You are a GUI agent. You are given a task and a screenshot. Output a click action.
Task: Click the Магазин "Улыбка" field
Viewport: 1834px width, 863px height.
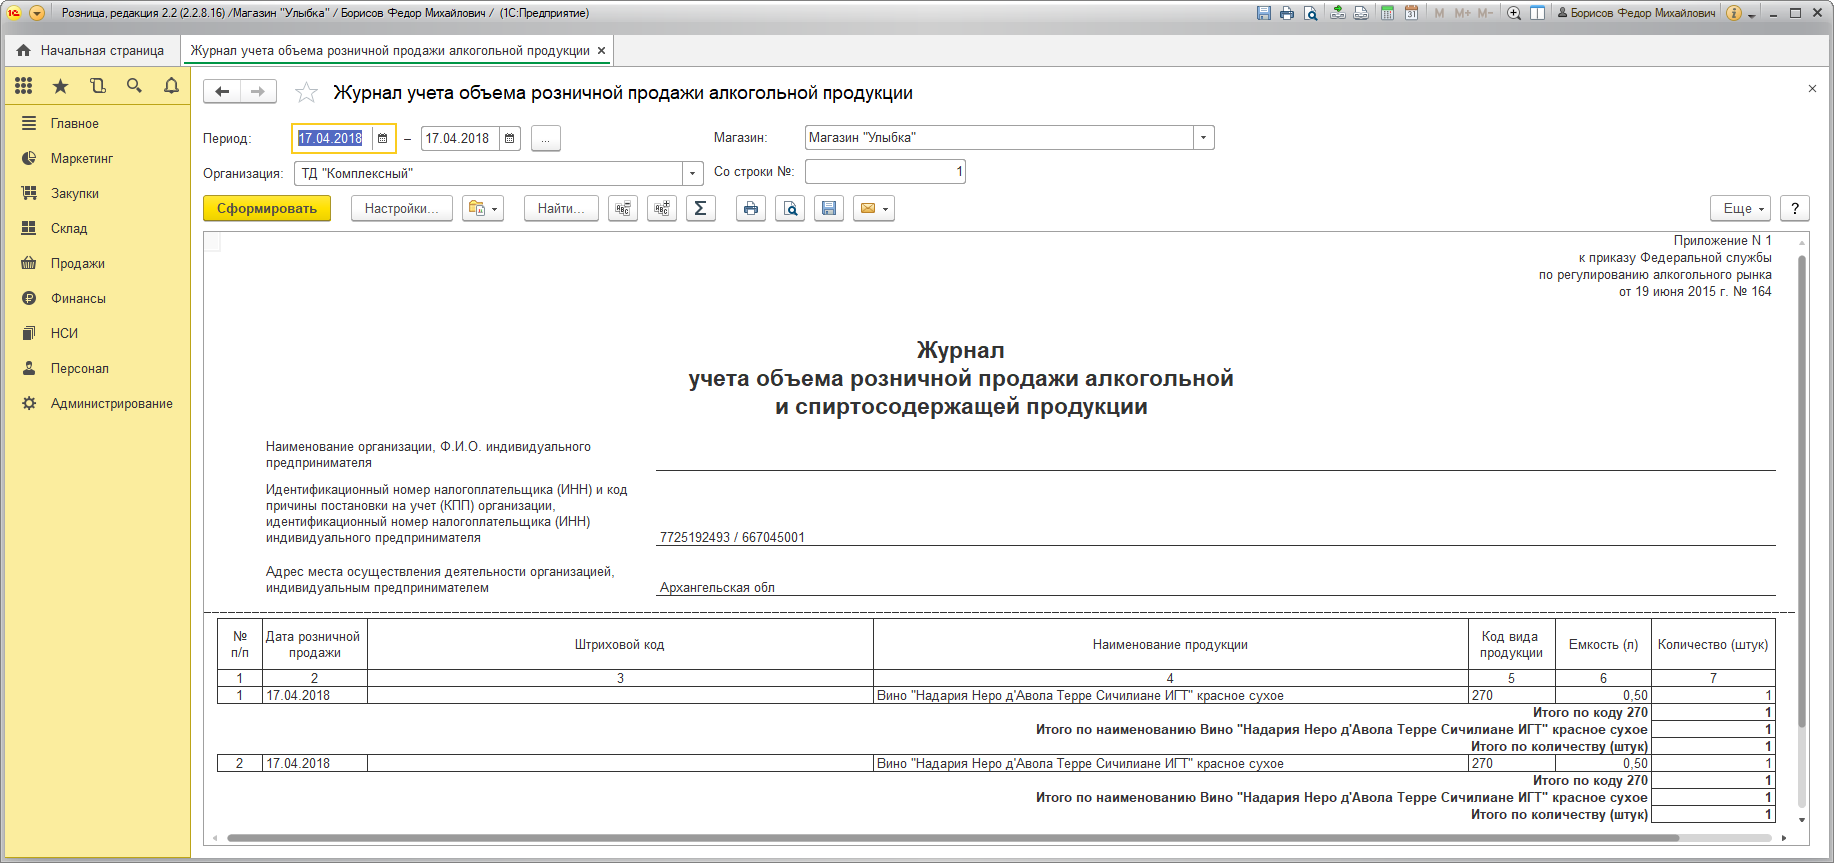click(x=999, y=138)
